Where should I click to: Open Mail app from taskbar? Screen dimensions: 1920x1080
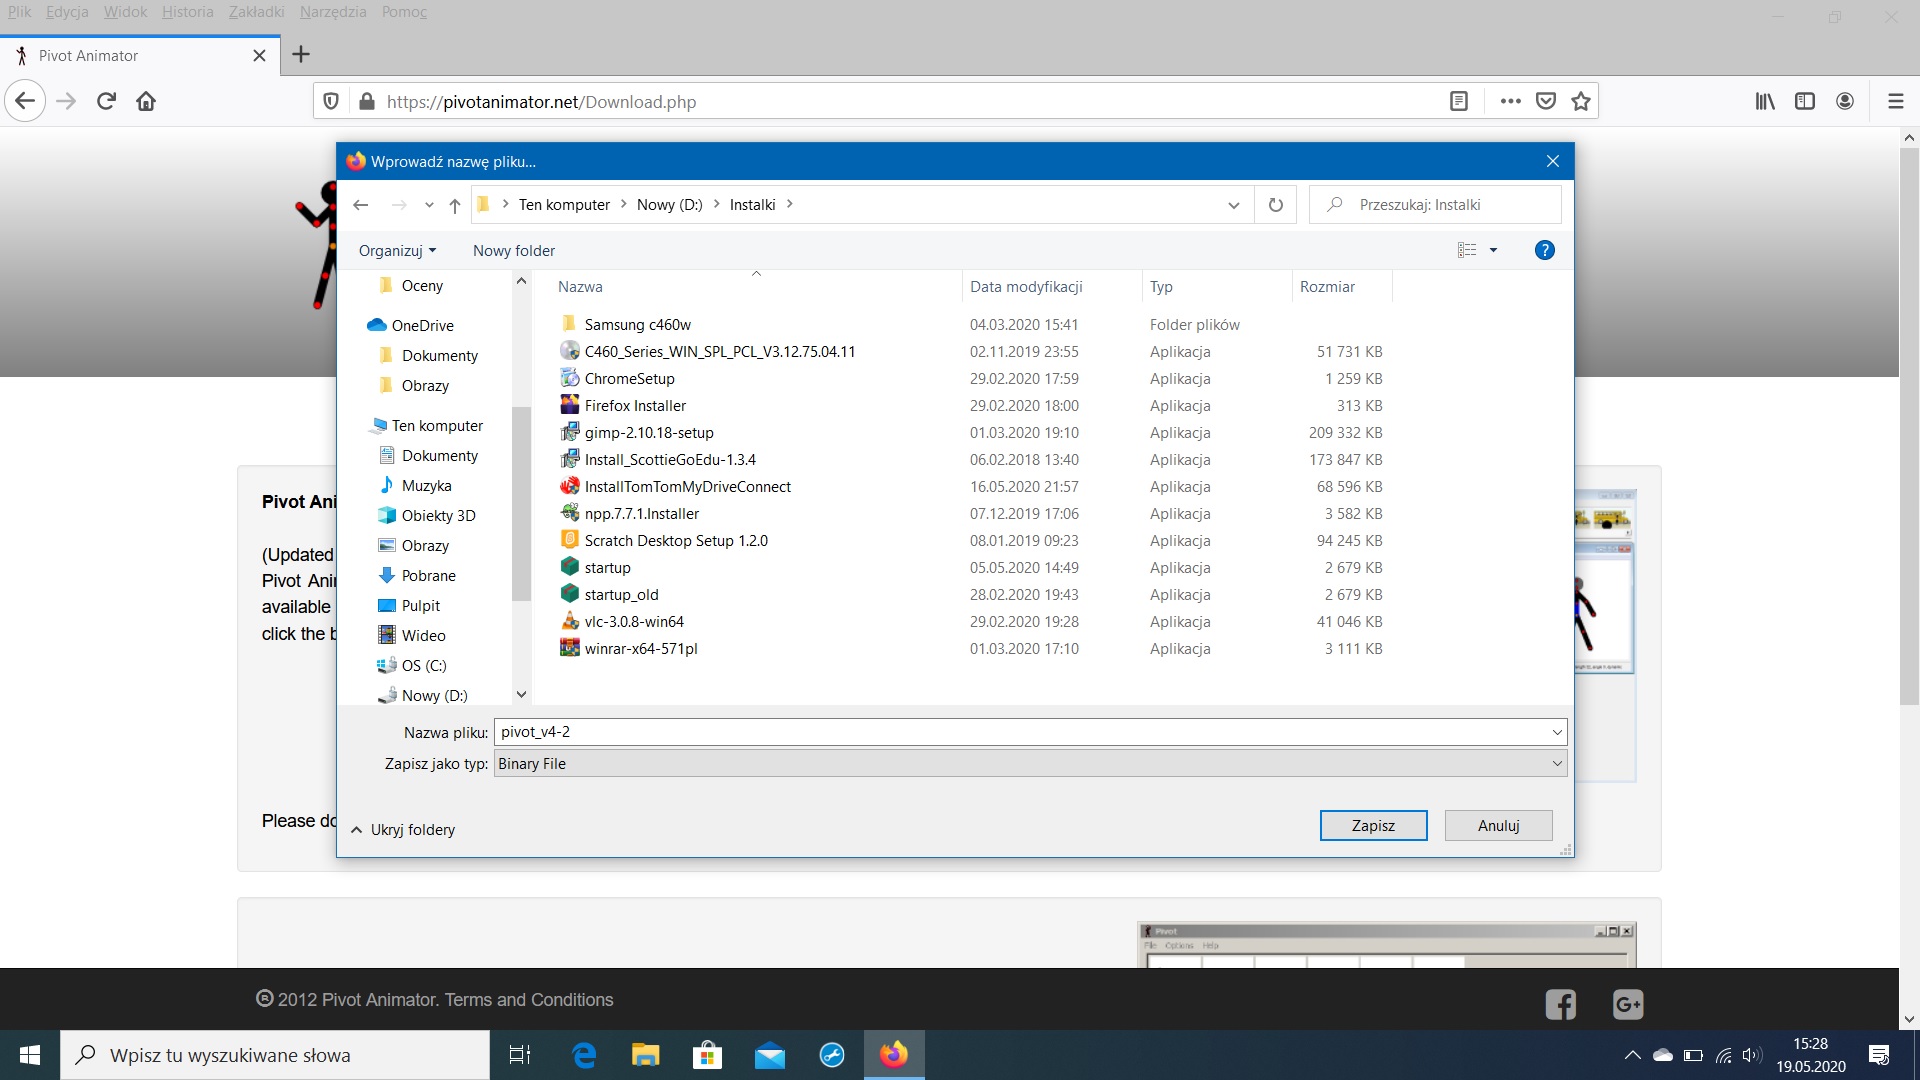[x=769, y=1055]
